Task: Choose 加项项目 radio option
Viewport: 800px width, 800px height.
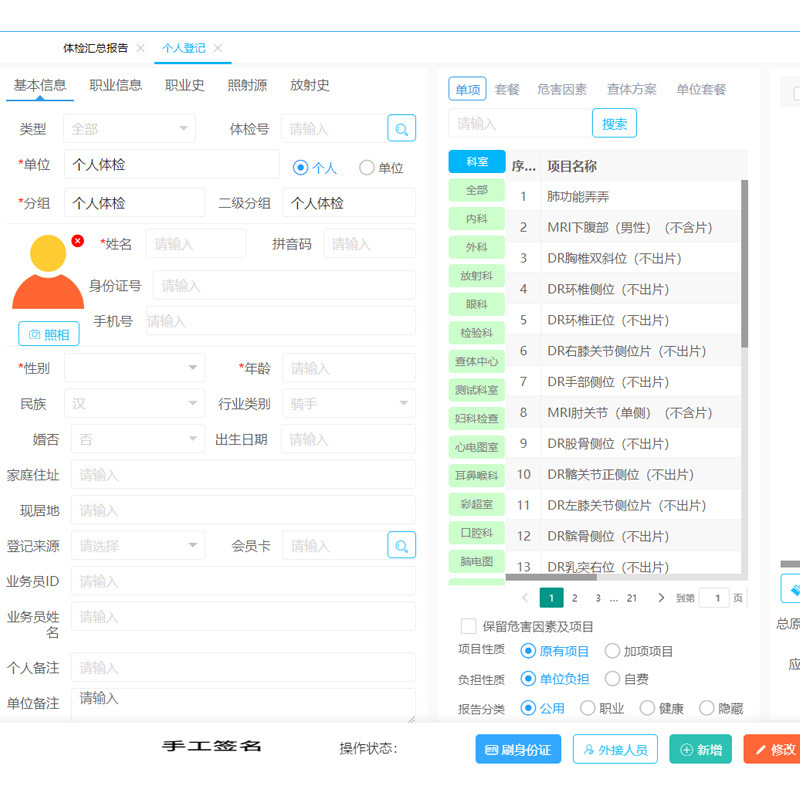Action: pyautogui.click(x=613, y=651)
